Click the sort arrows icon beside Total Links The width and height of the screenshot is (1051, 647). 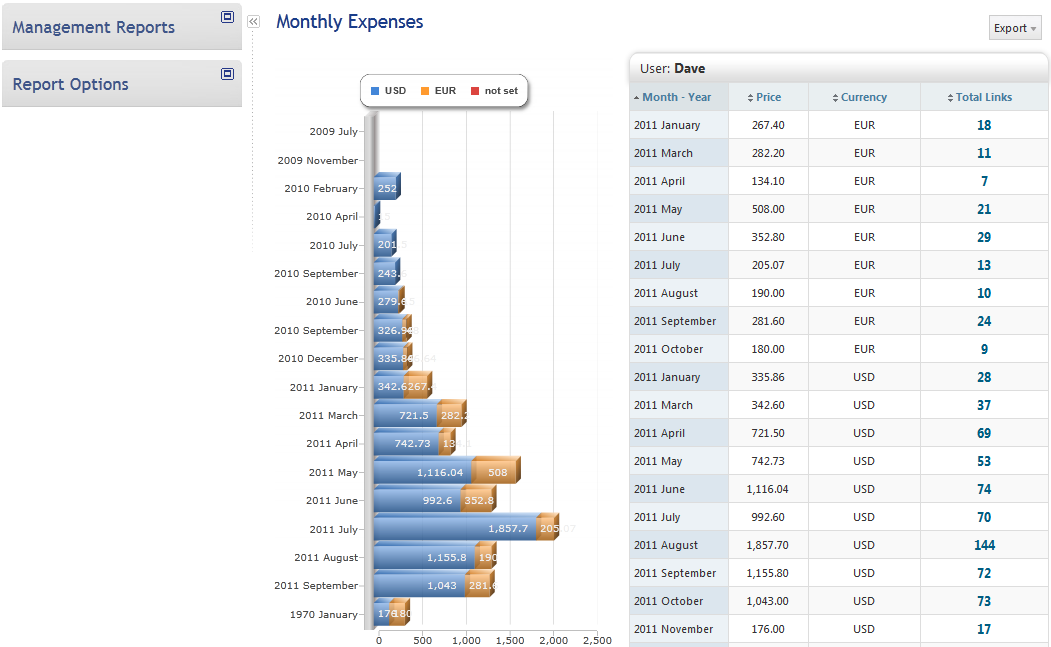tap(950, 98)
